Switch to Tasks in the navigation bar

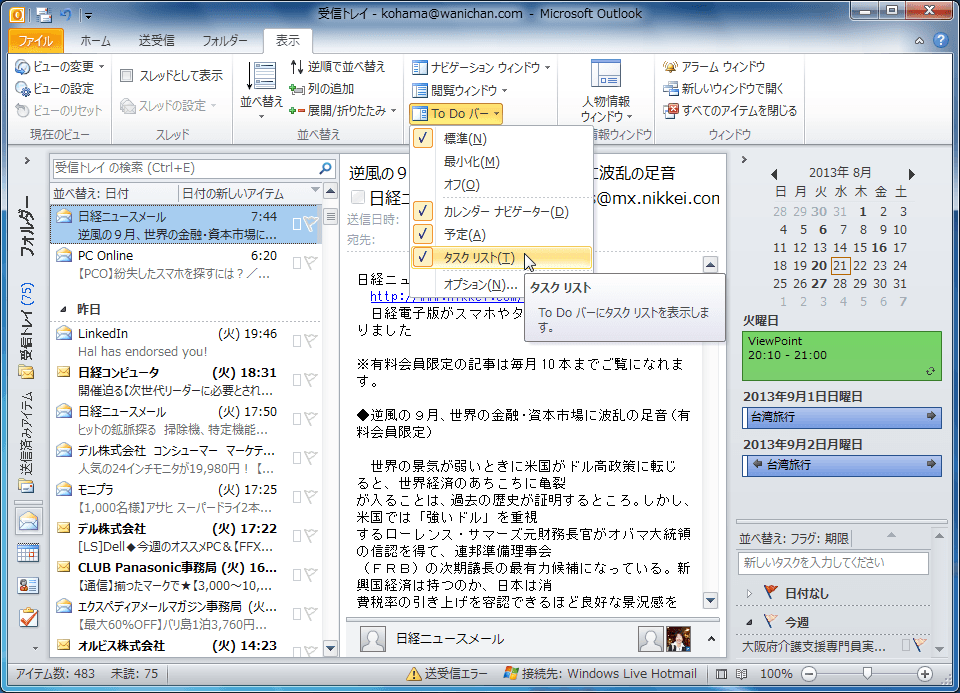point(28,618)
